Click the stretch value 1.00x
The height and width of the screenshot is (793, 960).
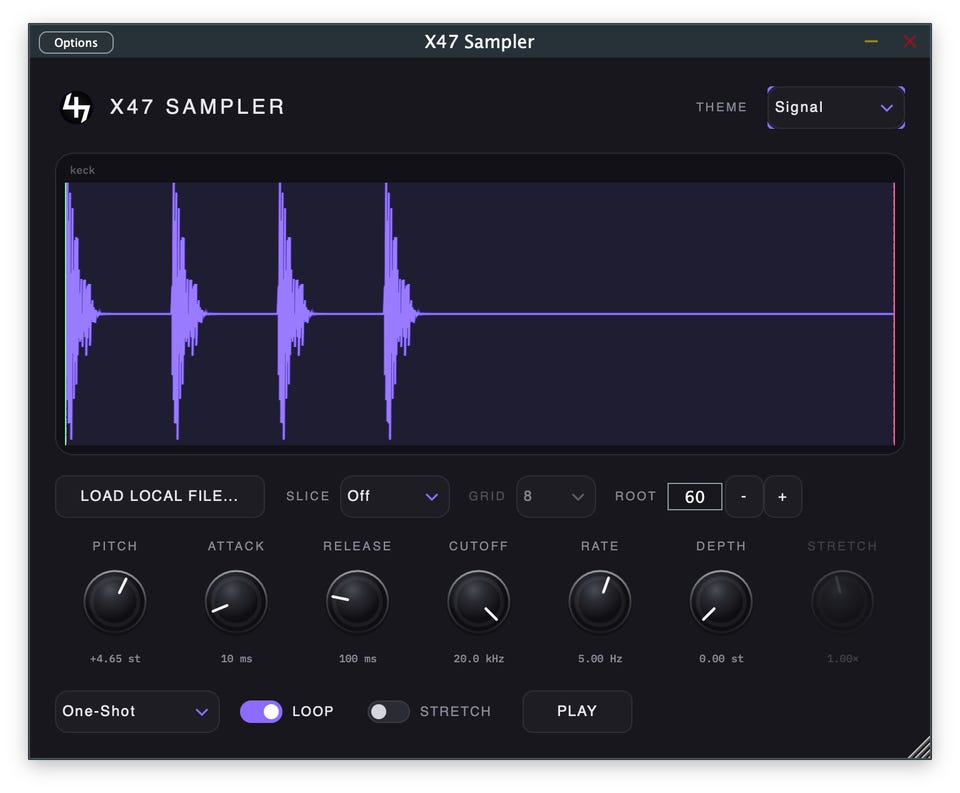842,659
